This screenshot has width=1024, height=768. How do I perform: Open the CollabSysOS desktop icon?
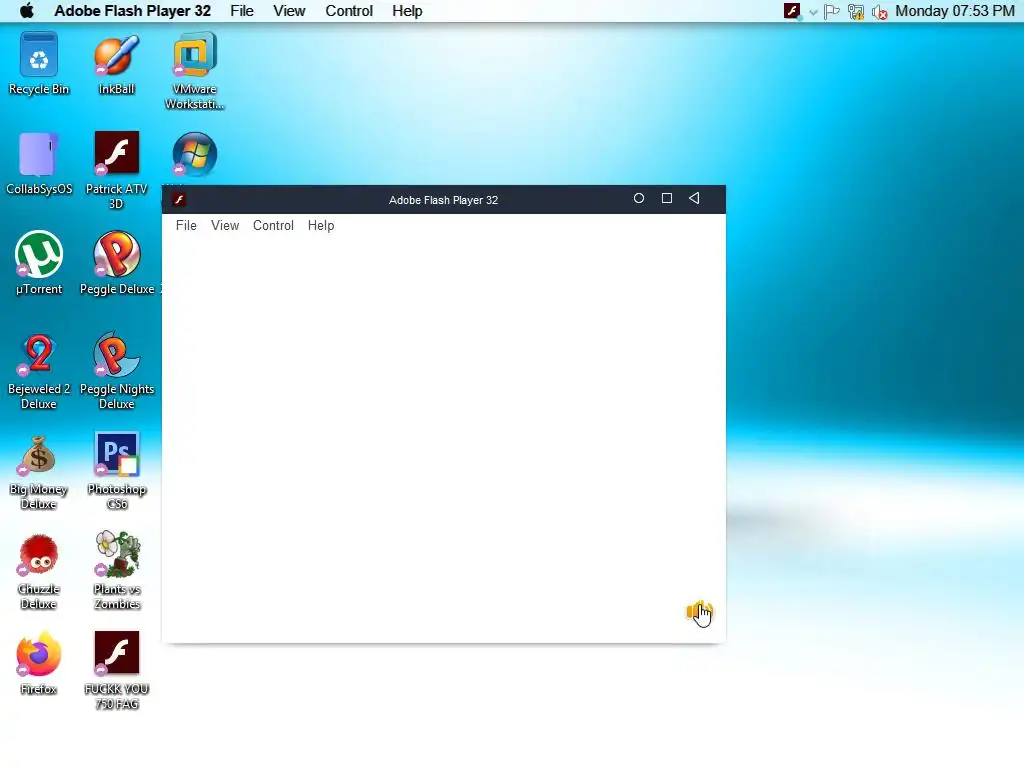(x=39, y=163)
